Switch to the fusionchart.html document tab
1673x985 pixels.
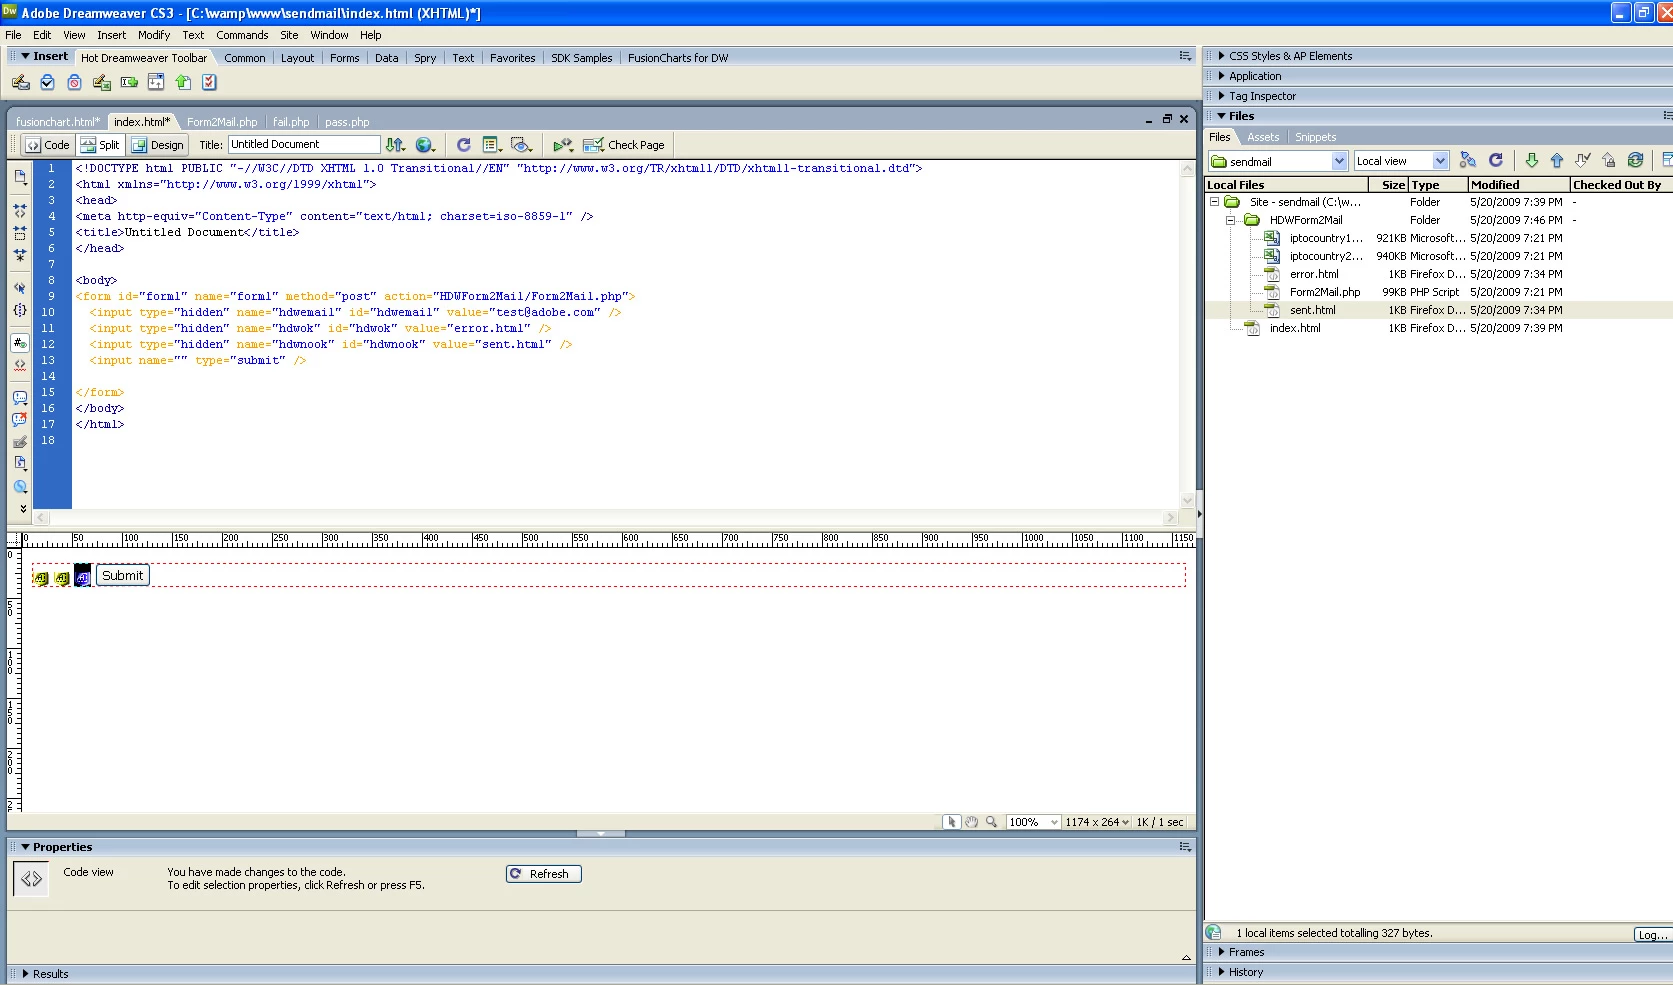(58, 122)
